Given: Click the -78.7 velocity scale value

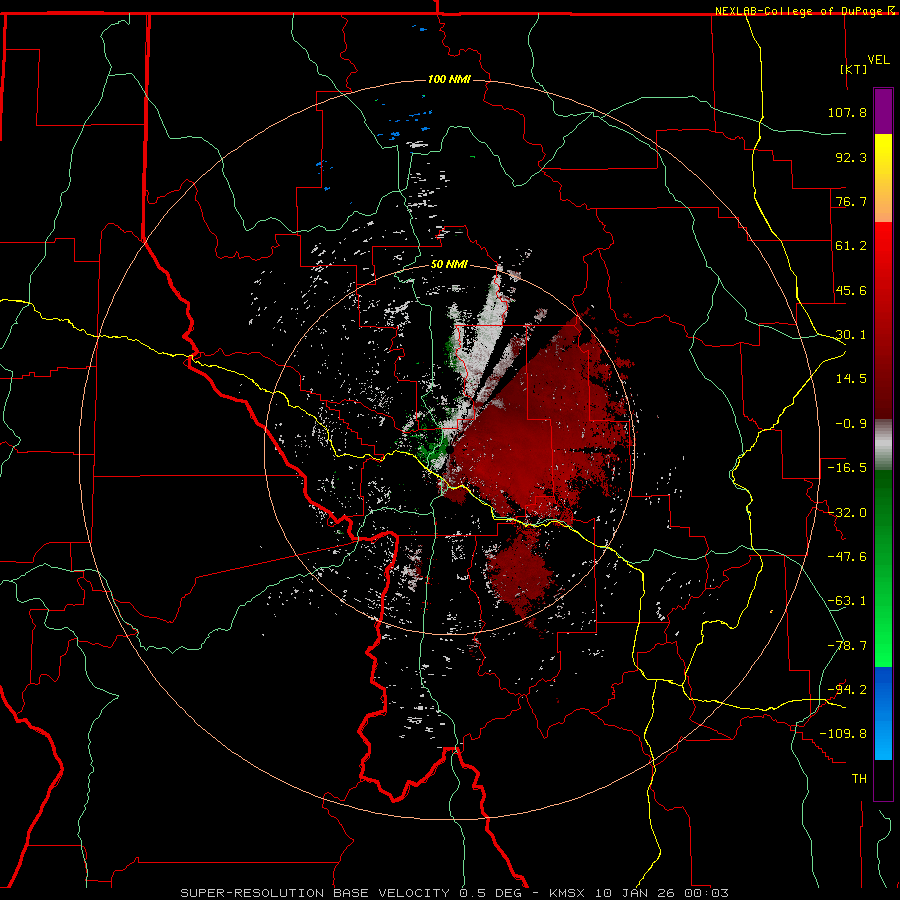Looking at the screenshot, I should pyautogui.click(x=847, y=646).
